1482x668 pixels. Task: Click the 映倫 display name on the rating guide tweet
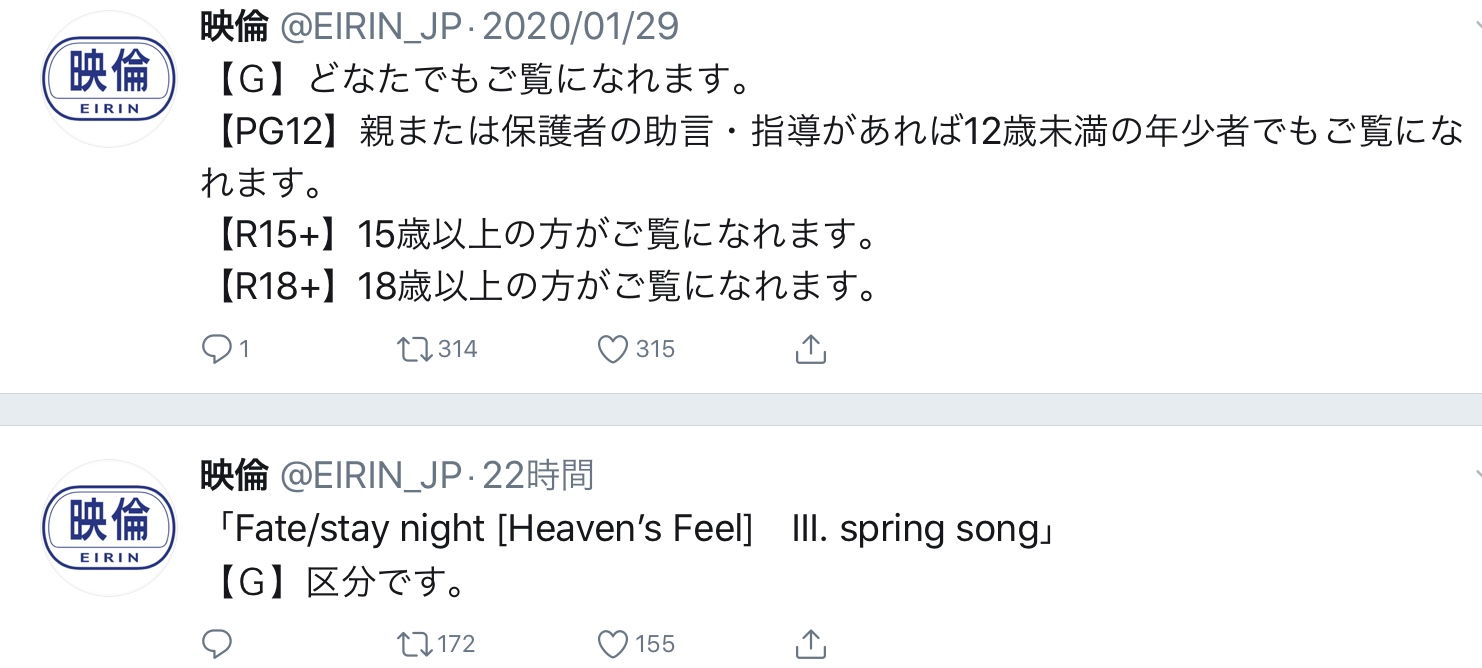tap(234, 27)
